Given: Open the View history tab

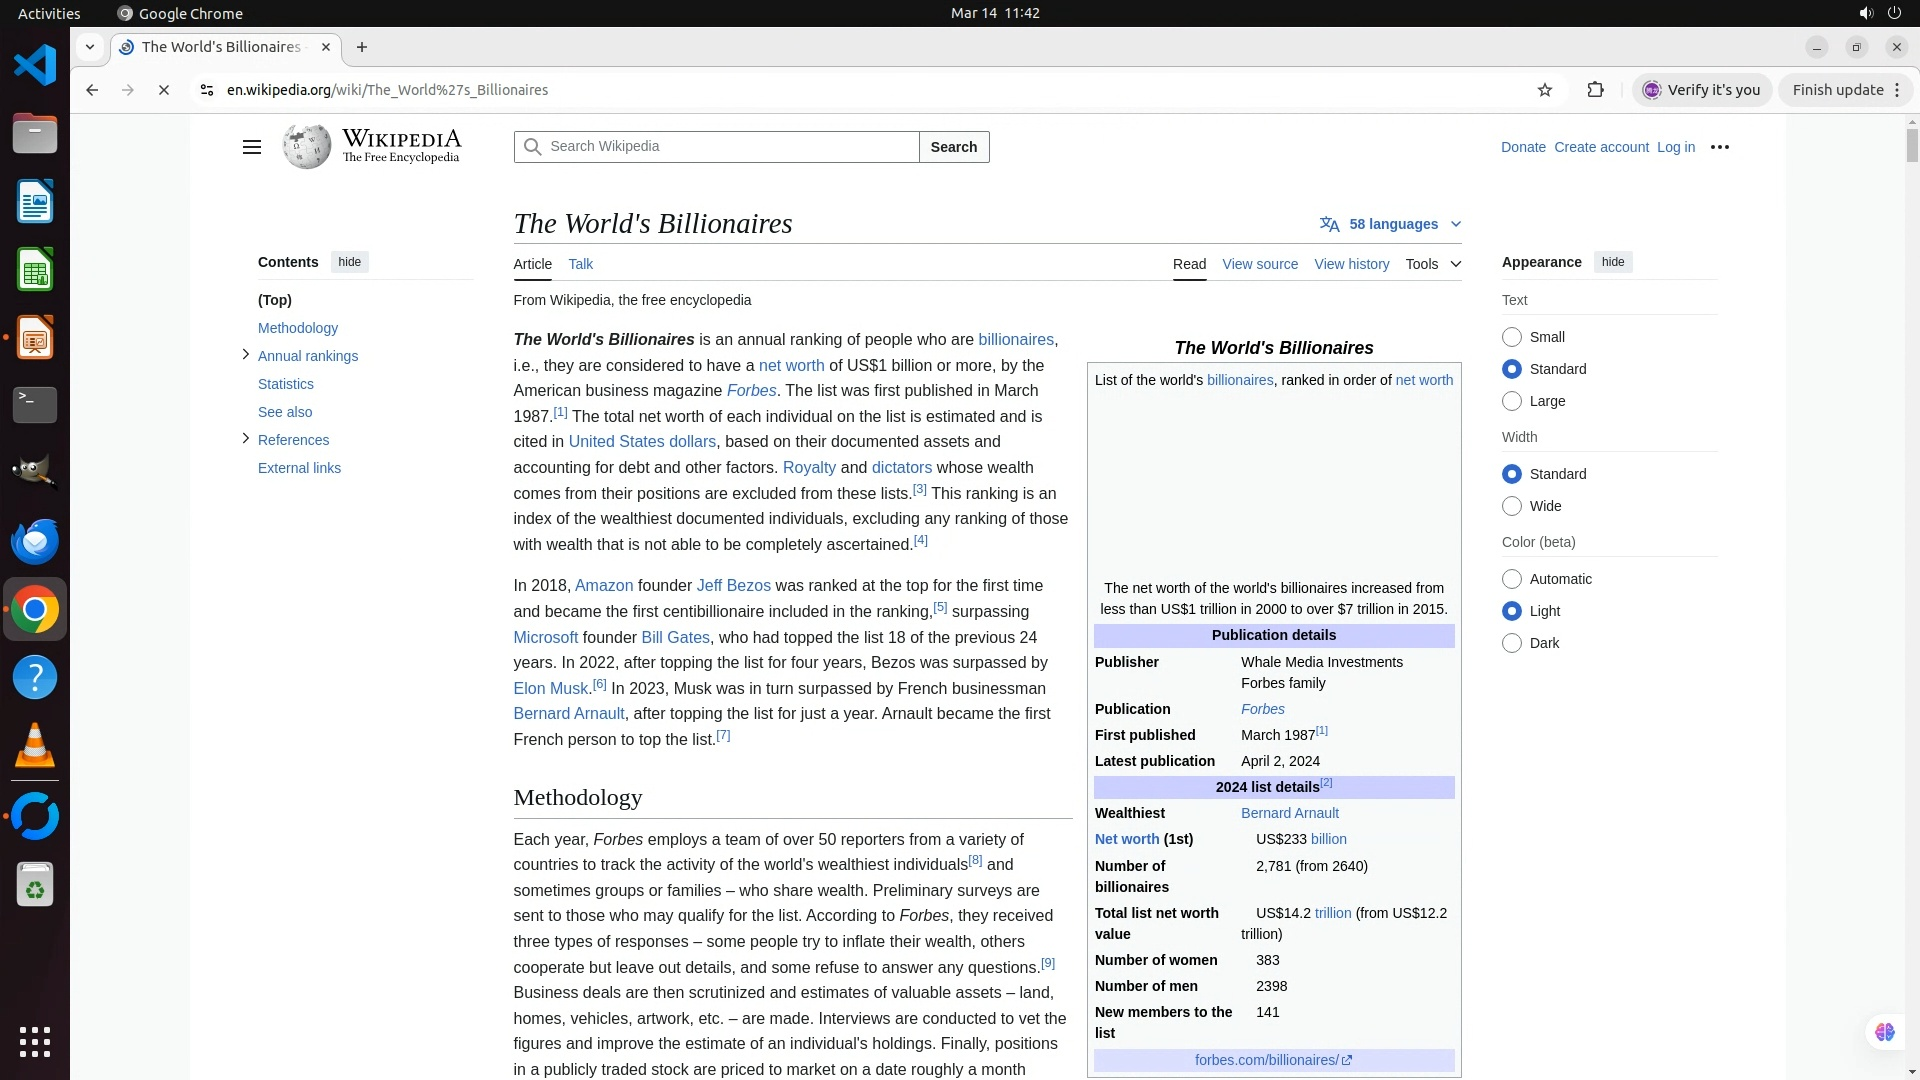Looking at the screenshot, I should coord(1351,264).
